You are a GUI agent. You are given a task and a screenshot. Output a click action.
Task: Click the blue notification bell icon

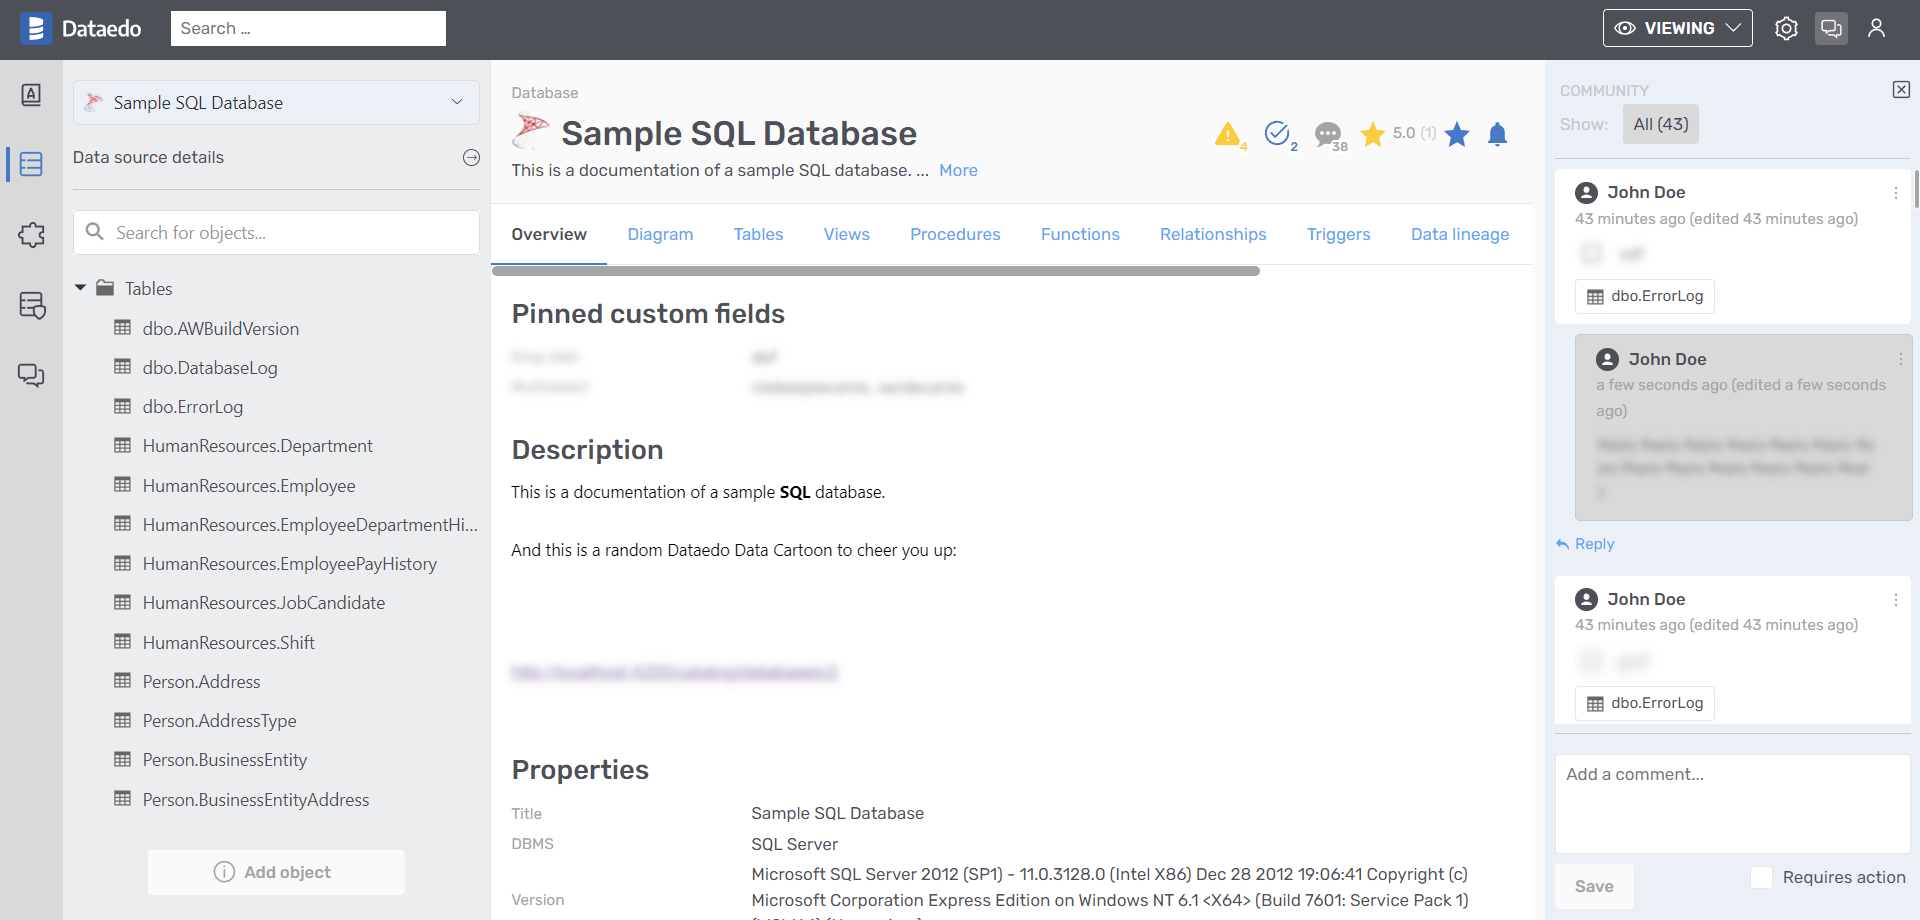coord(1497,134)
